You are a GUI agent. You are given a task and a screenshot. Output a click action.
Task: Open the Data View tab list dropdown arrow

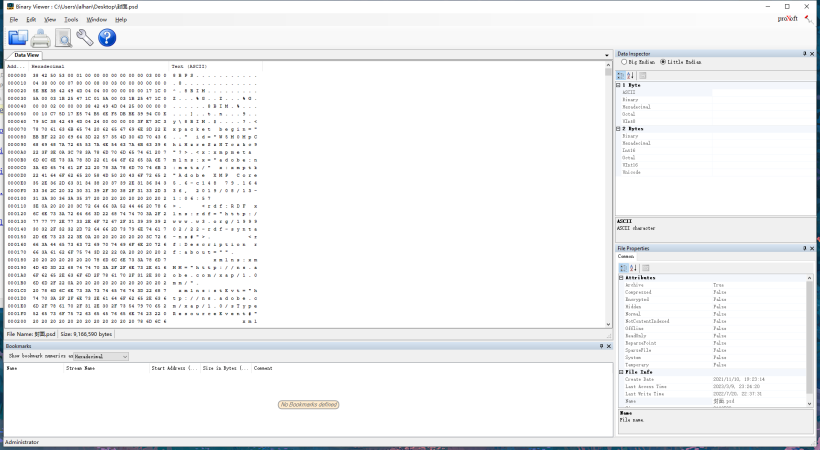pyautogui.click(x=607, y=55)
